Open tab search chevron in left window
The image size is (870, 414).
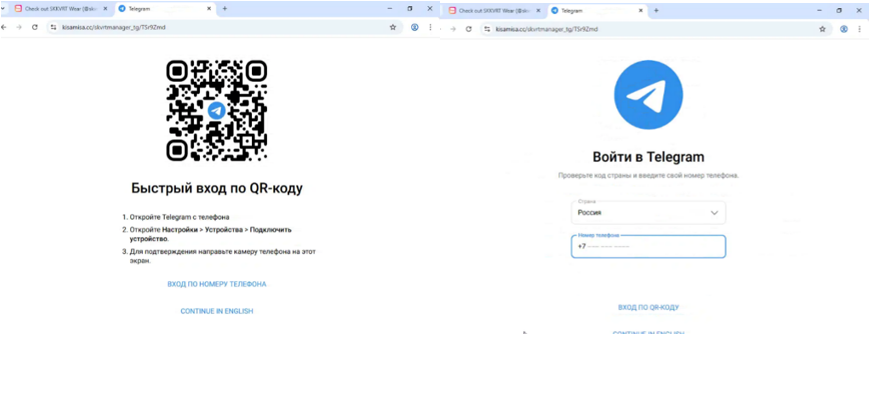pyautogui.click(x=2, y=9)
